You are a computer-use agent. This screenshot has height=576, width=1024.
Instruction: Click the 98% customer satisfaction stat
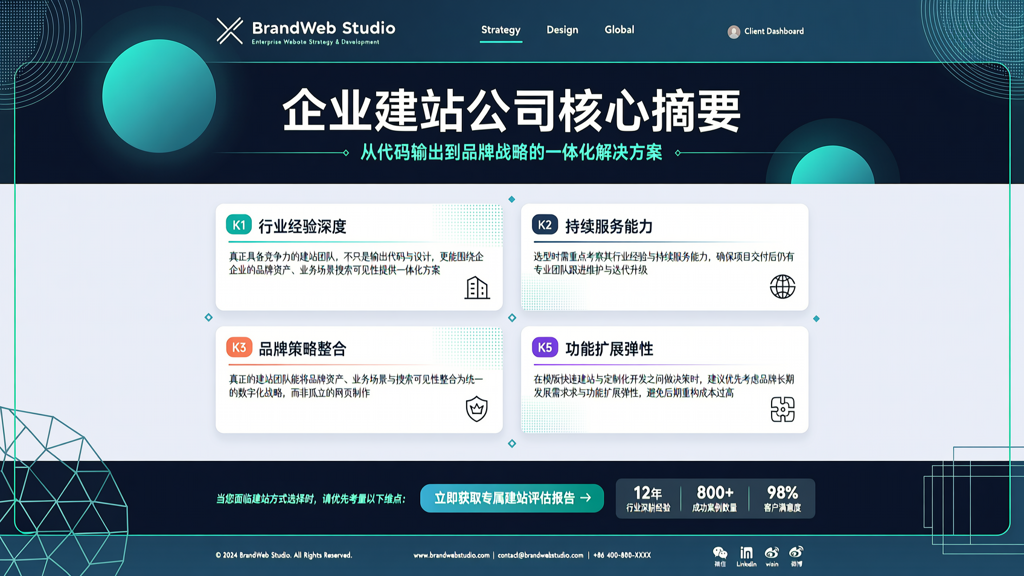click(782, 498)
